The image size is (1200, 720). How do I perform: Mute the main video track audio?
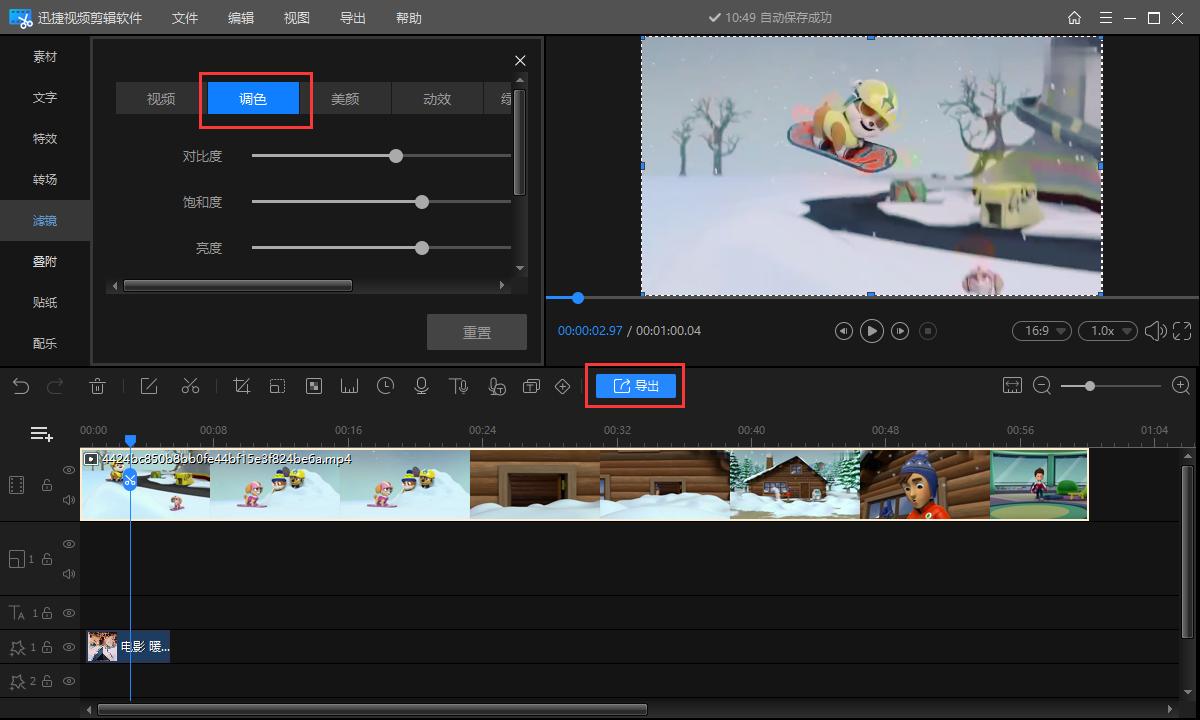point(69,500)
